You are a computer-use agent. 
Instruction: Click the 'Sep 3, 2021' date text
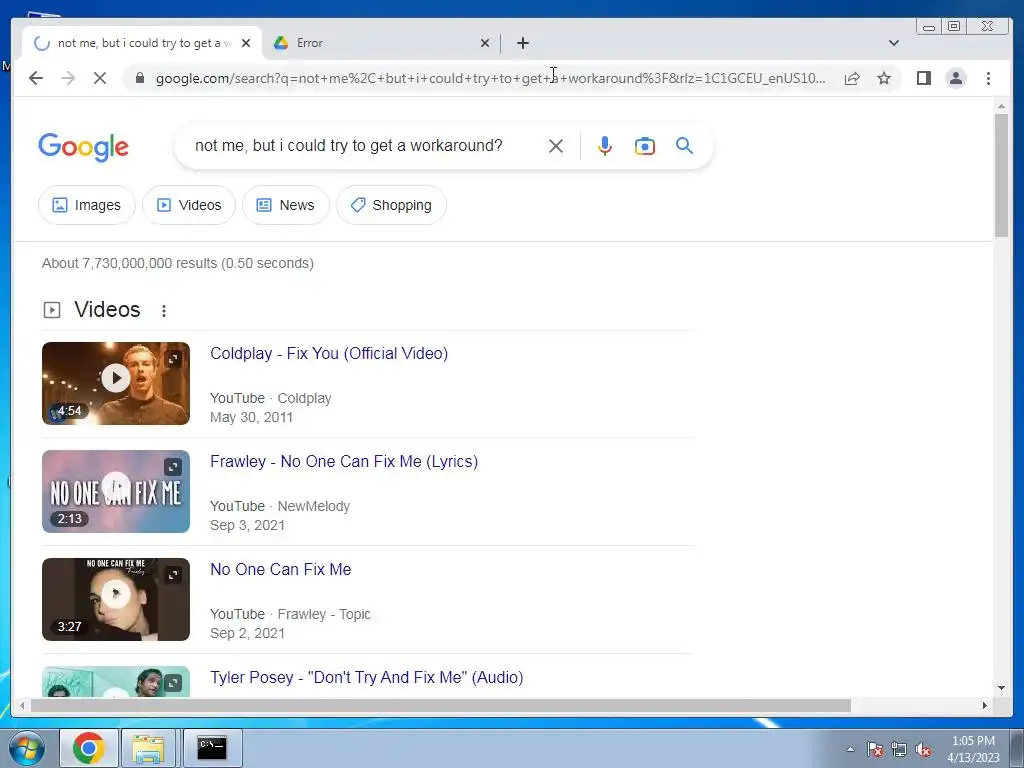(248, 526)
